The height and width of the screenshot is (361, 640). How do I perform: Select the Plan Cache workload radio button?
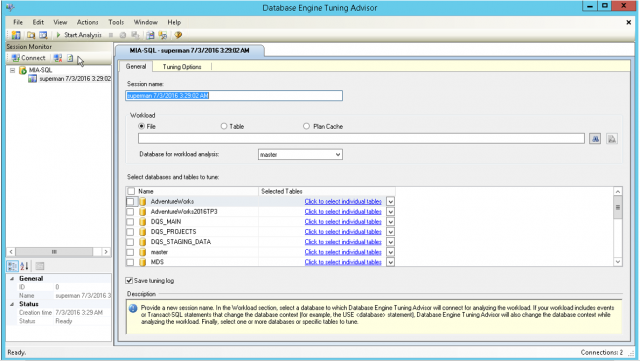(x=306, y=126)
